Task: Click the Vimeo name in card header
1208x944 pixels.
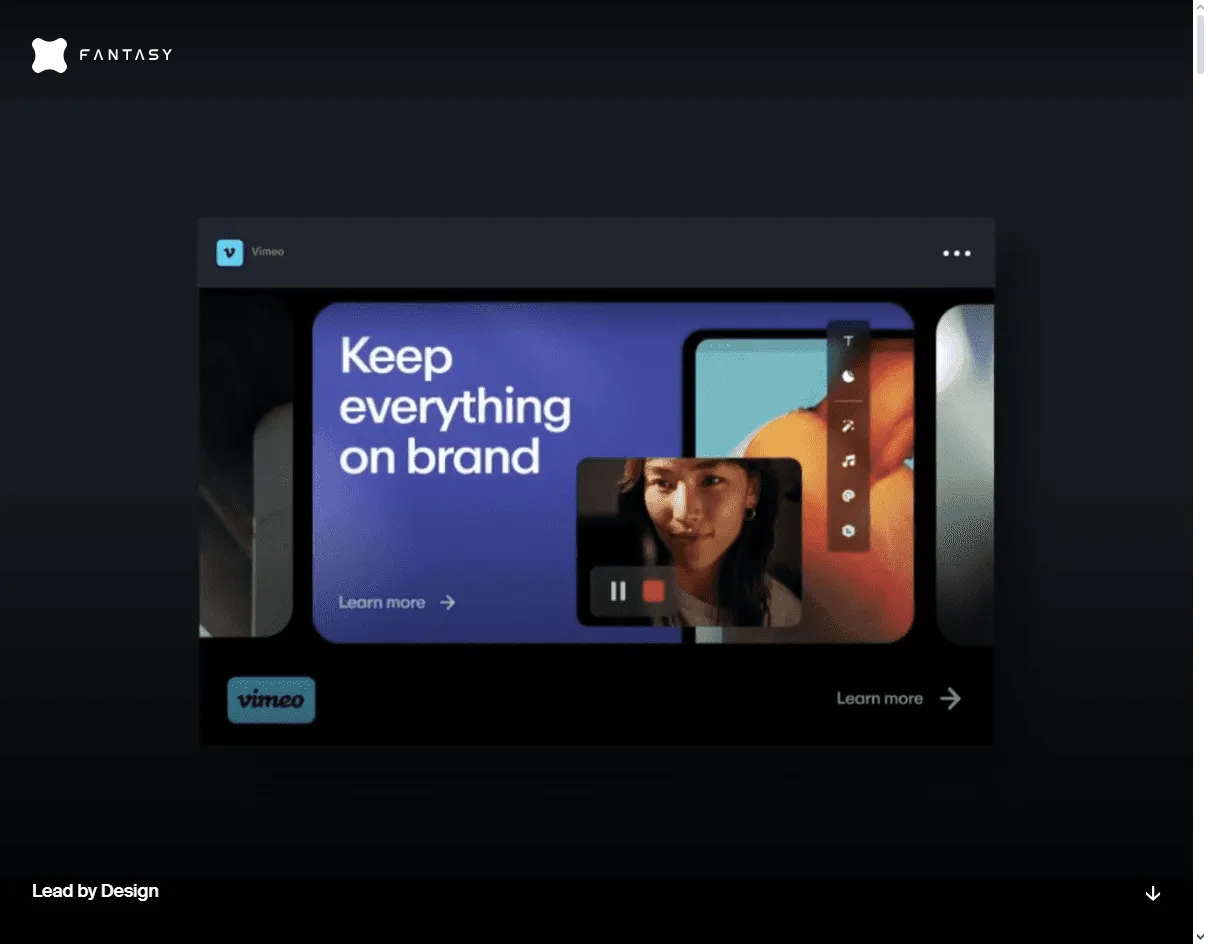Action: click(x=268, y=252)
